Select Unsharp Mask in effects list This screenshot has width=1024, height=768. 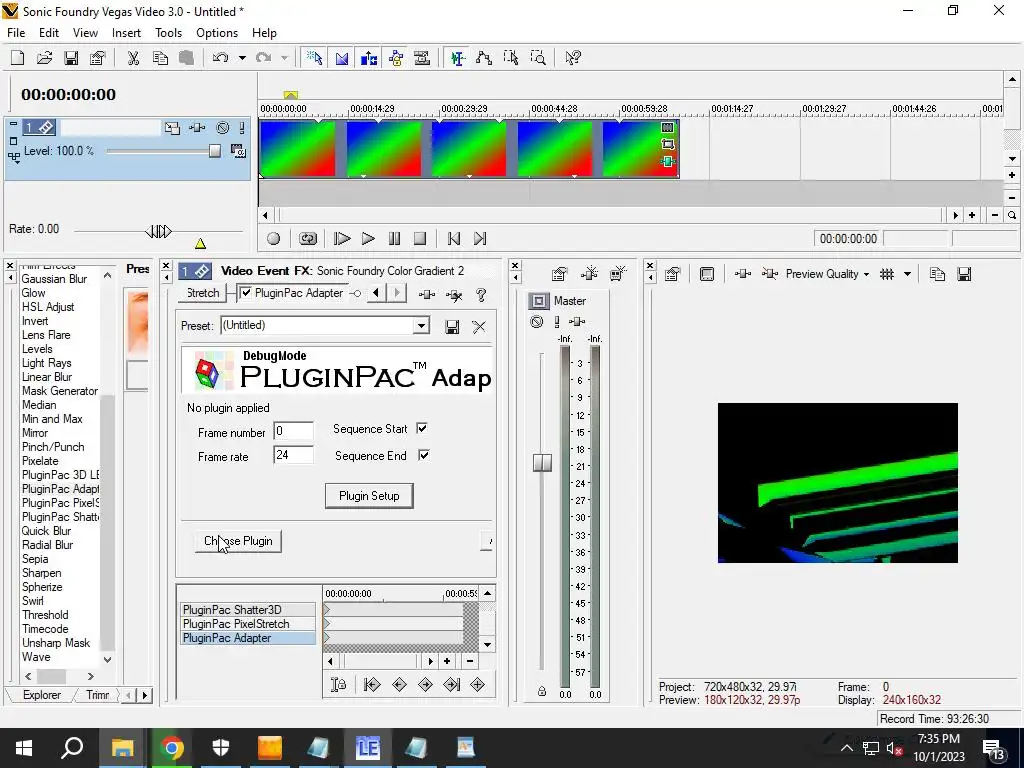(56, 643)
